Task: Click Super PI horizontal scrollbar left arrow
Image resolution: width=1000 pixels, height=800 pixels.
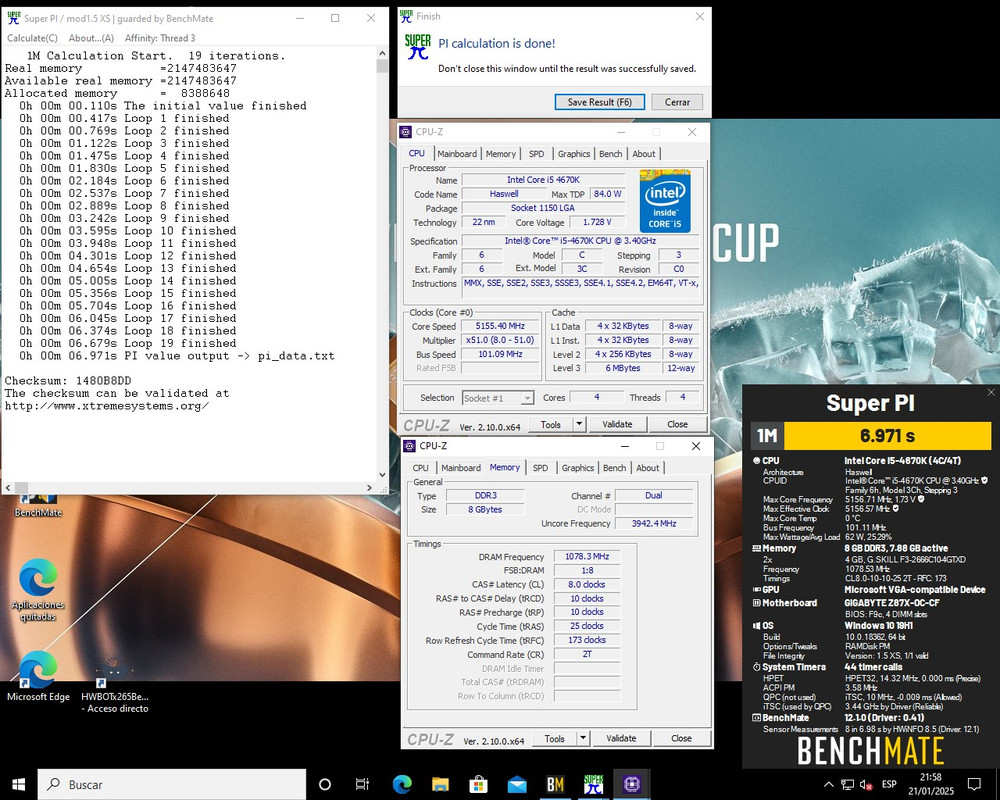Action: tap(7, 487)
